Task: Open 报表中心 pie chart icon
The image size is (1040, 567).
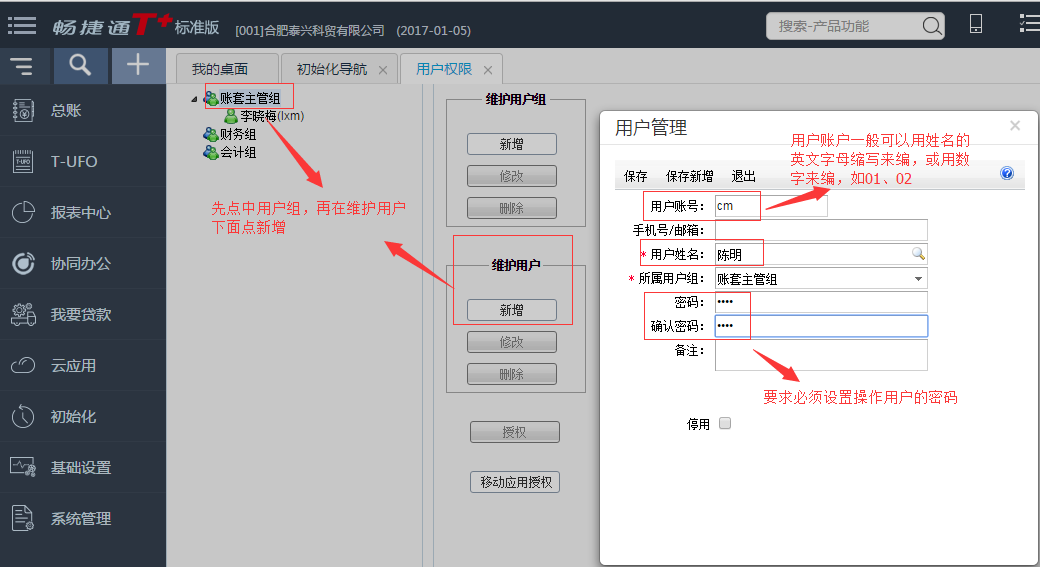Action: (23, 213)
